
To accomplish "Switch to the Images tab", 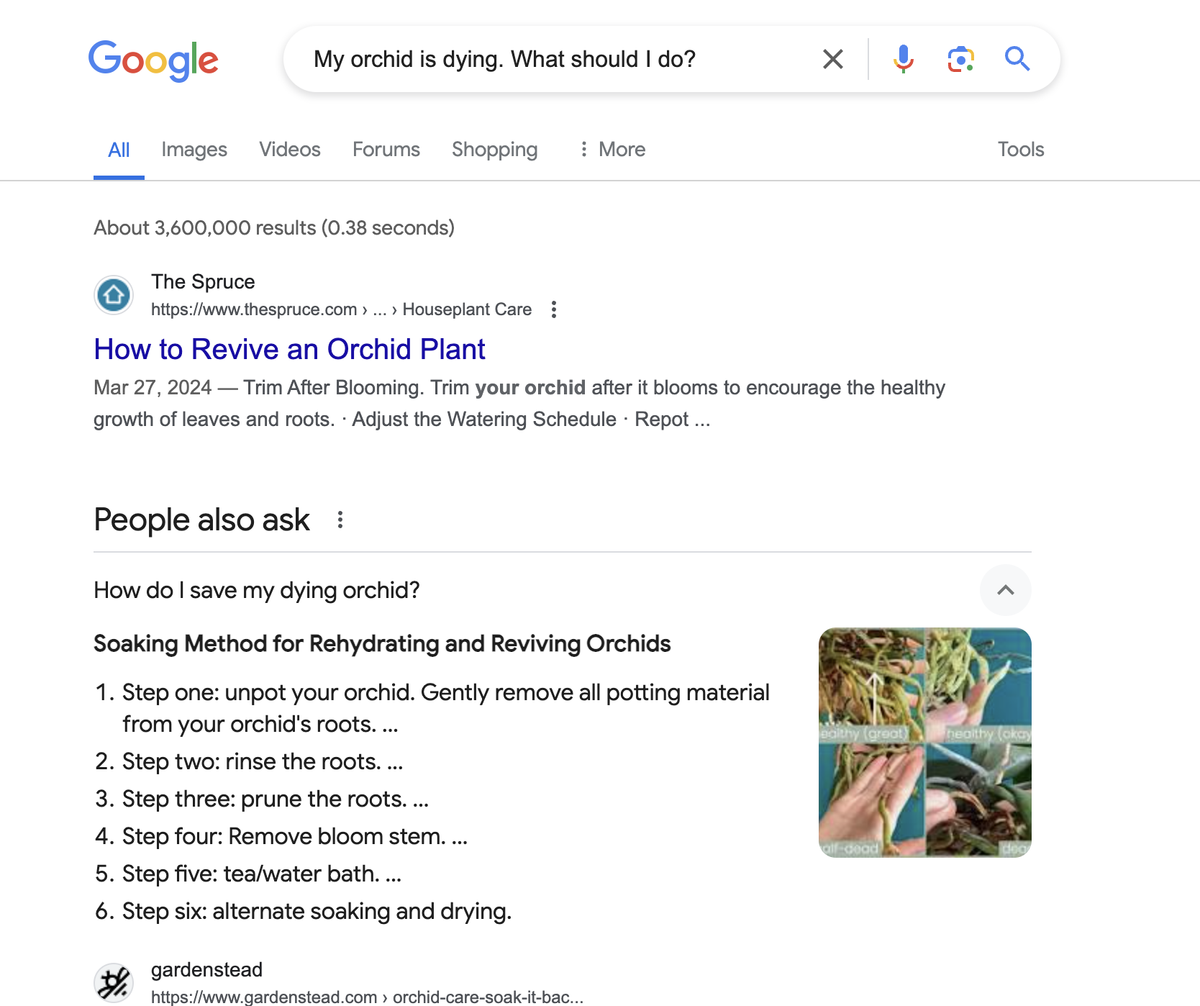I will click(x=193, y=149).
